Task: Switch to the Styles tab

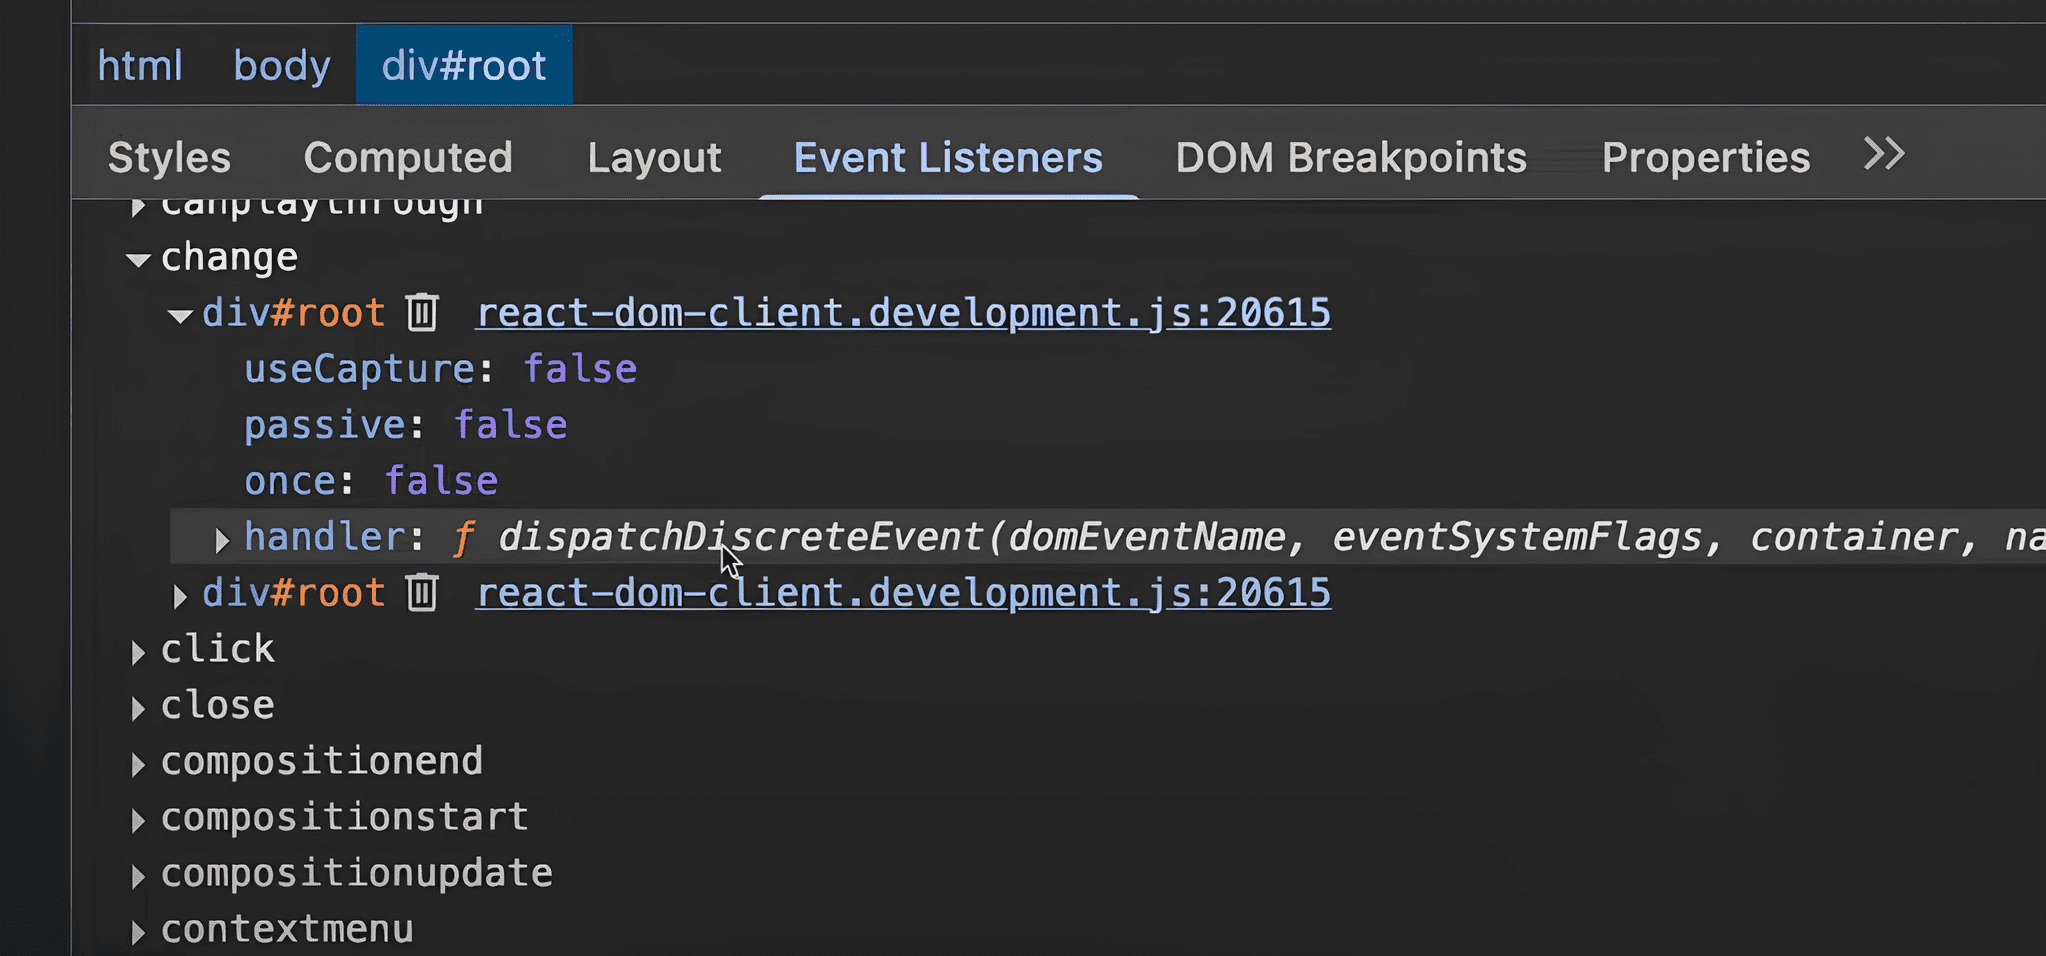Action: [169, 157]
